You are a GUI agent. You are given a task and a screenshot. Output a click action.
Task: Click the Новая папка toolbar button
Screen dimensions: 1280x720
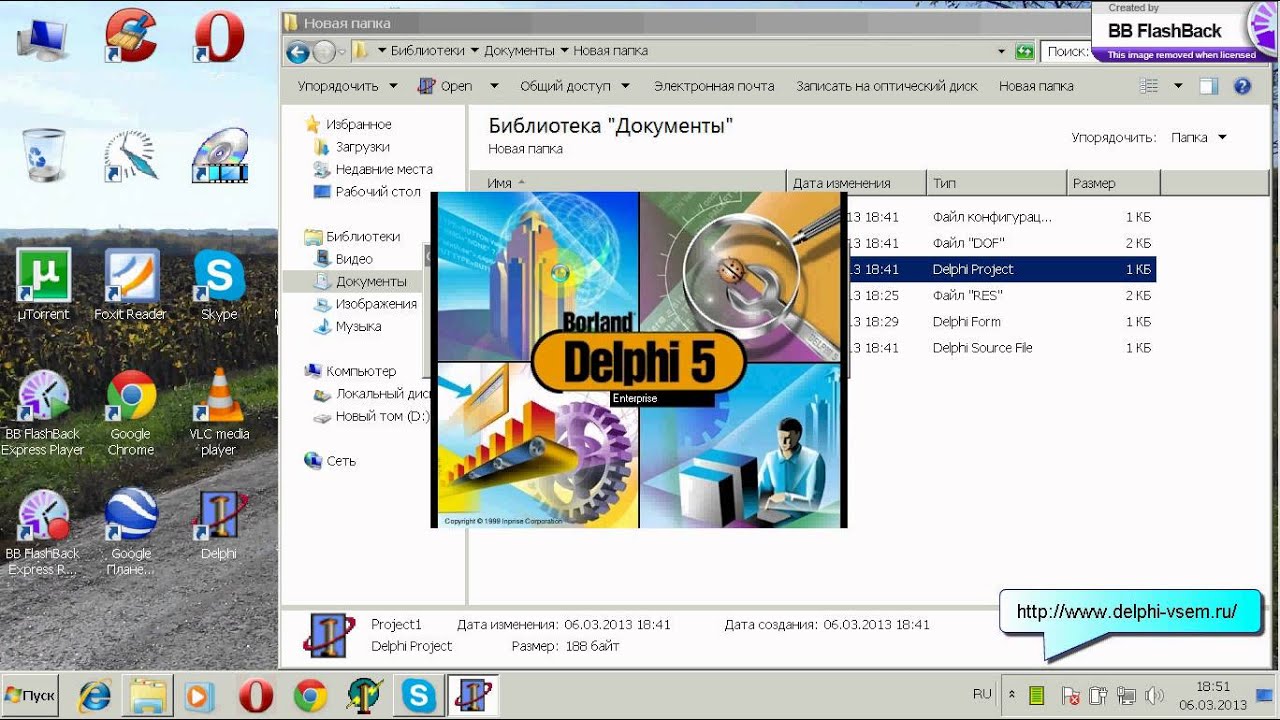[x=1036, y=86]
